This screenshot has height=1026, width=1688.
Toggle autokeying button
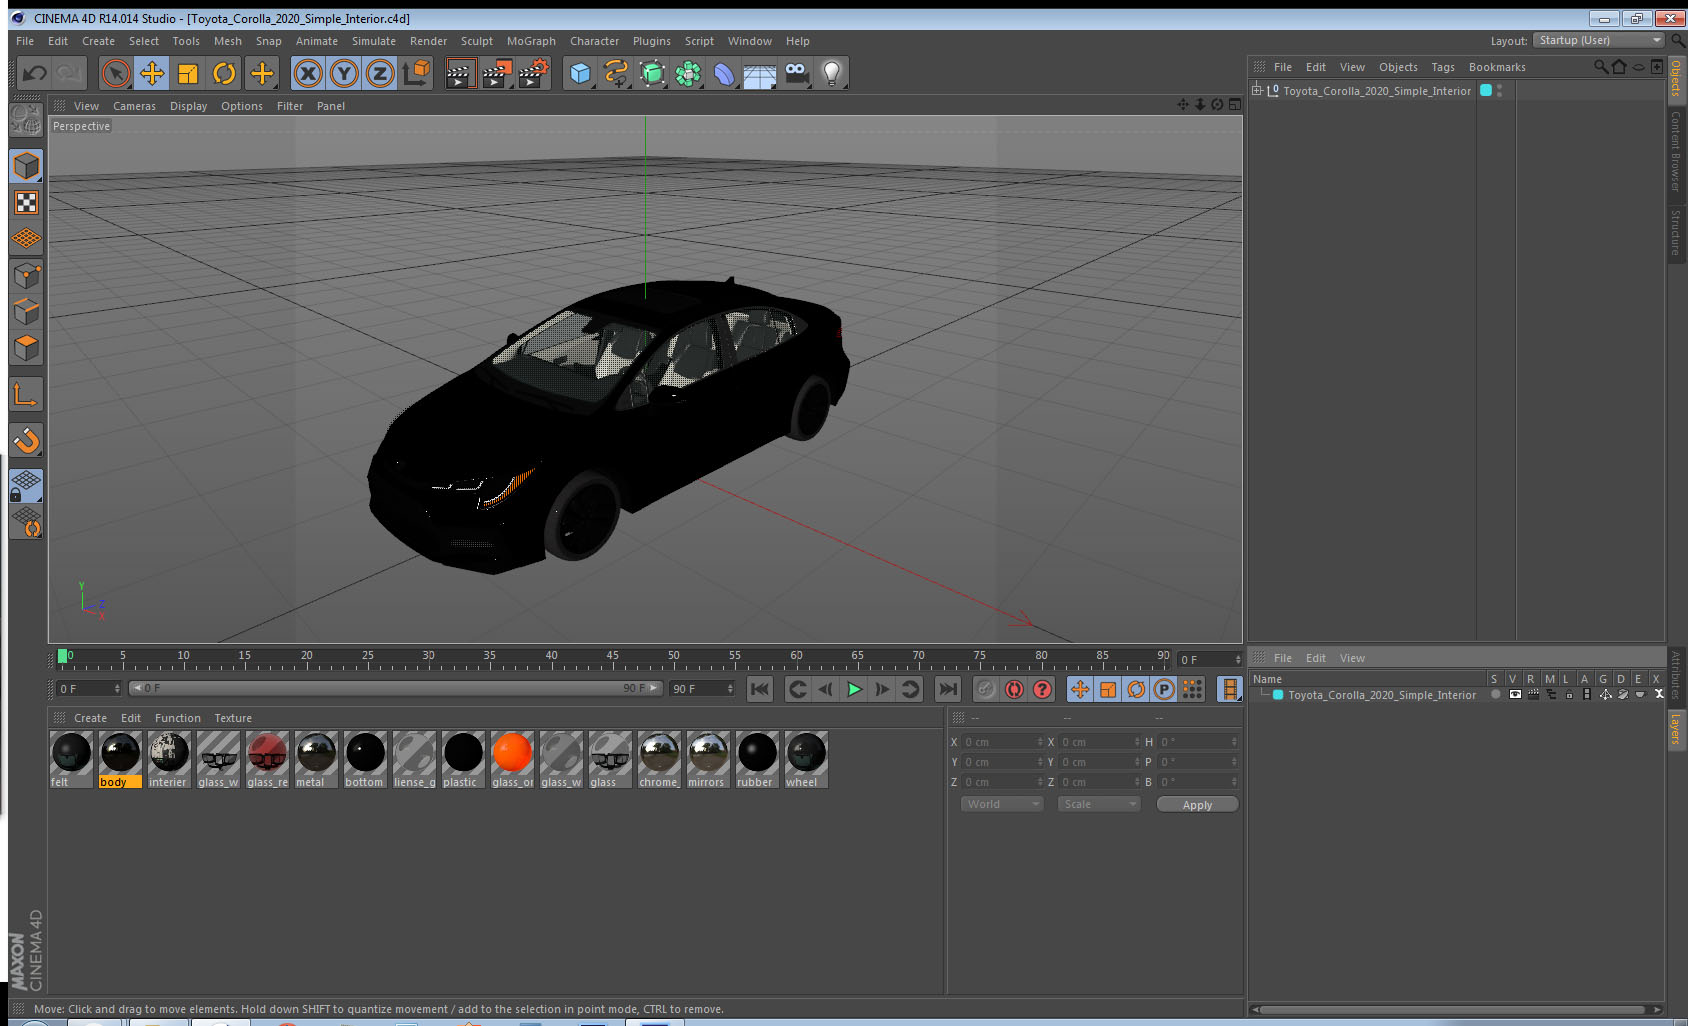point(1014,689)
